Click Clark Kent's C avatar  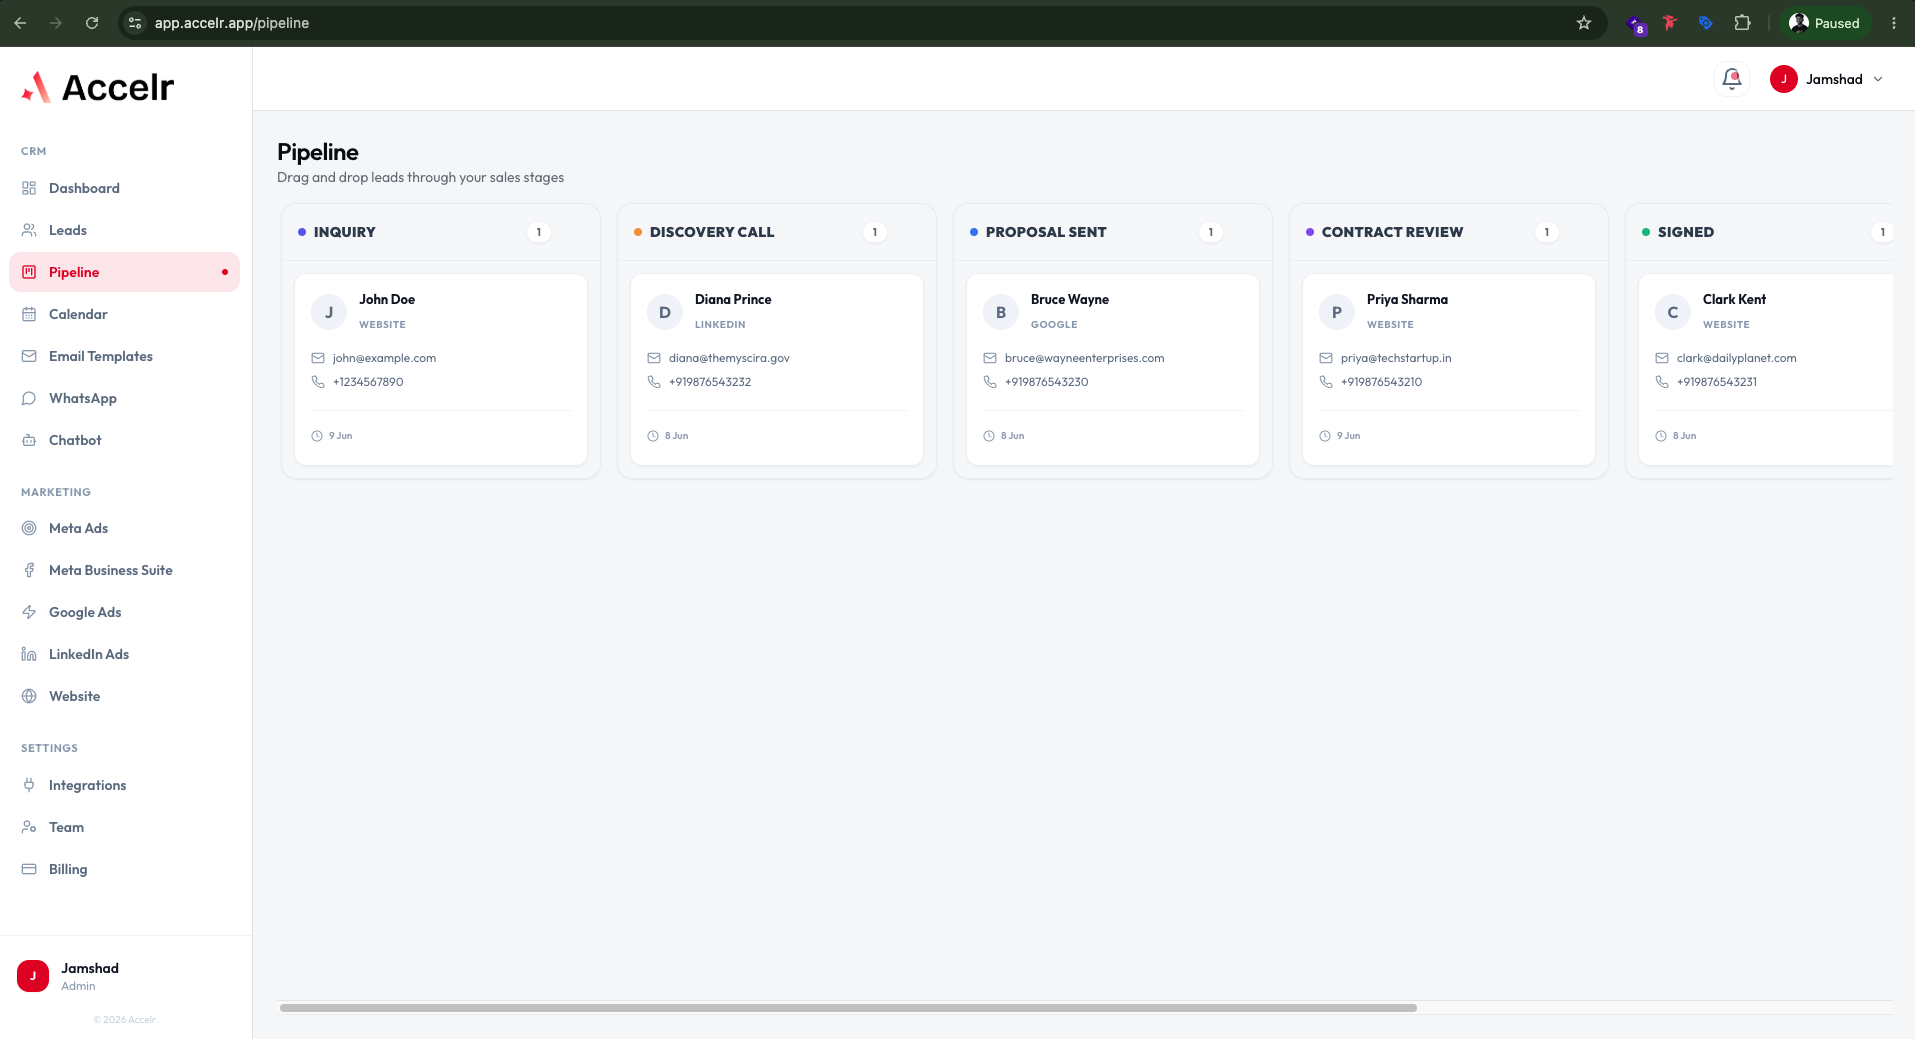point(1673,312)
